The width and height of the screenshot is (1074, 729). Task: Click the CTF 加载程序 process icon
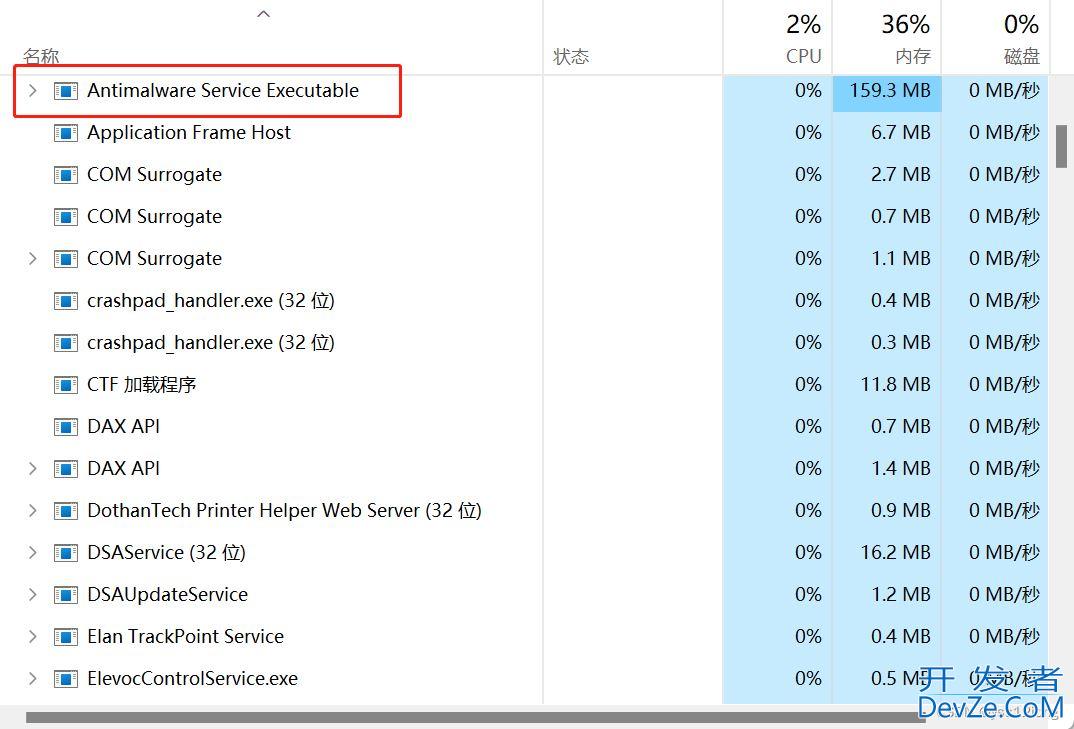click(x=66, y=384)
